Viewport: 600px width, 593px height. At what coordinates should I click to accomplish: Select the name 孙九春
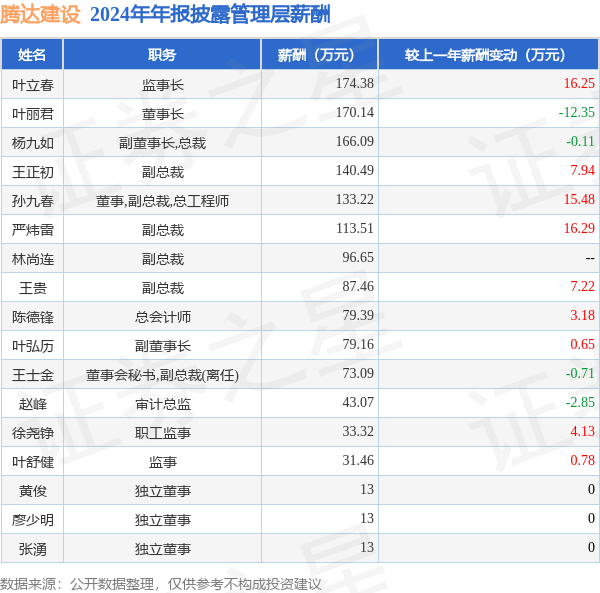point(33,201)
